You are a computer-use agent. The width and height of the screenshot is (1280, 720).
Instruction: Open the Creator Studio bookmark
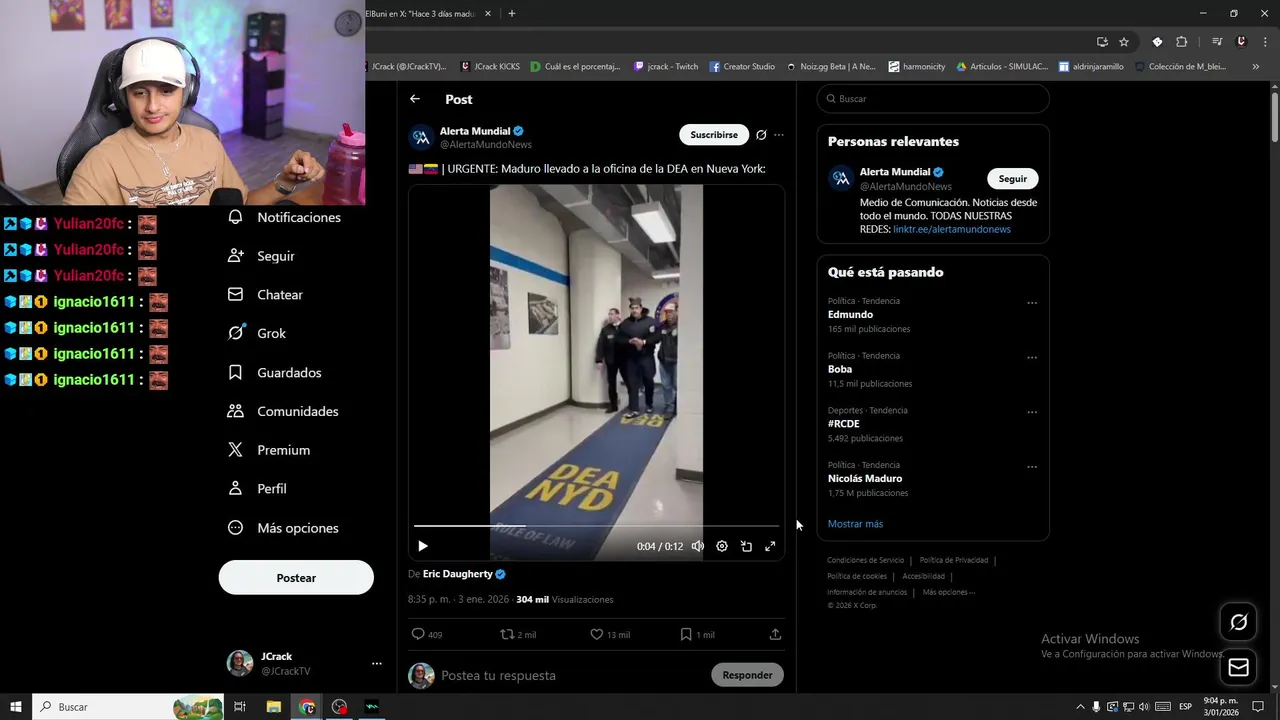[x=742, y=67]
